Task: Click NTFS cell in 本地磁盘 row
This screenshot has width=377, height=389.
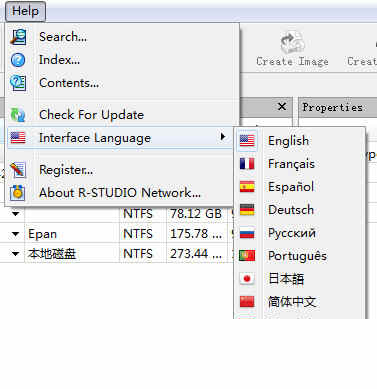Action: click(x=138, y=254)
